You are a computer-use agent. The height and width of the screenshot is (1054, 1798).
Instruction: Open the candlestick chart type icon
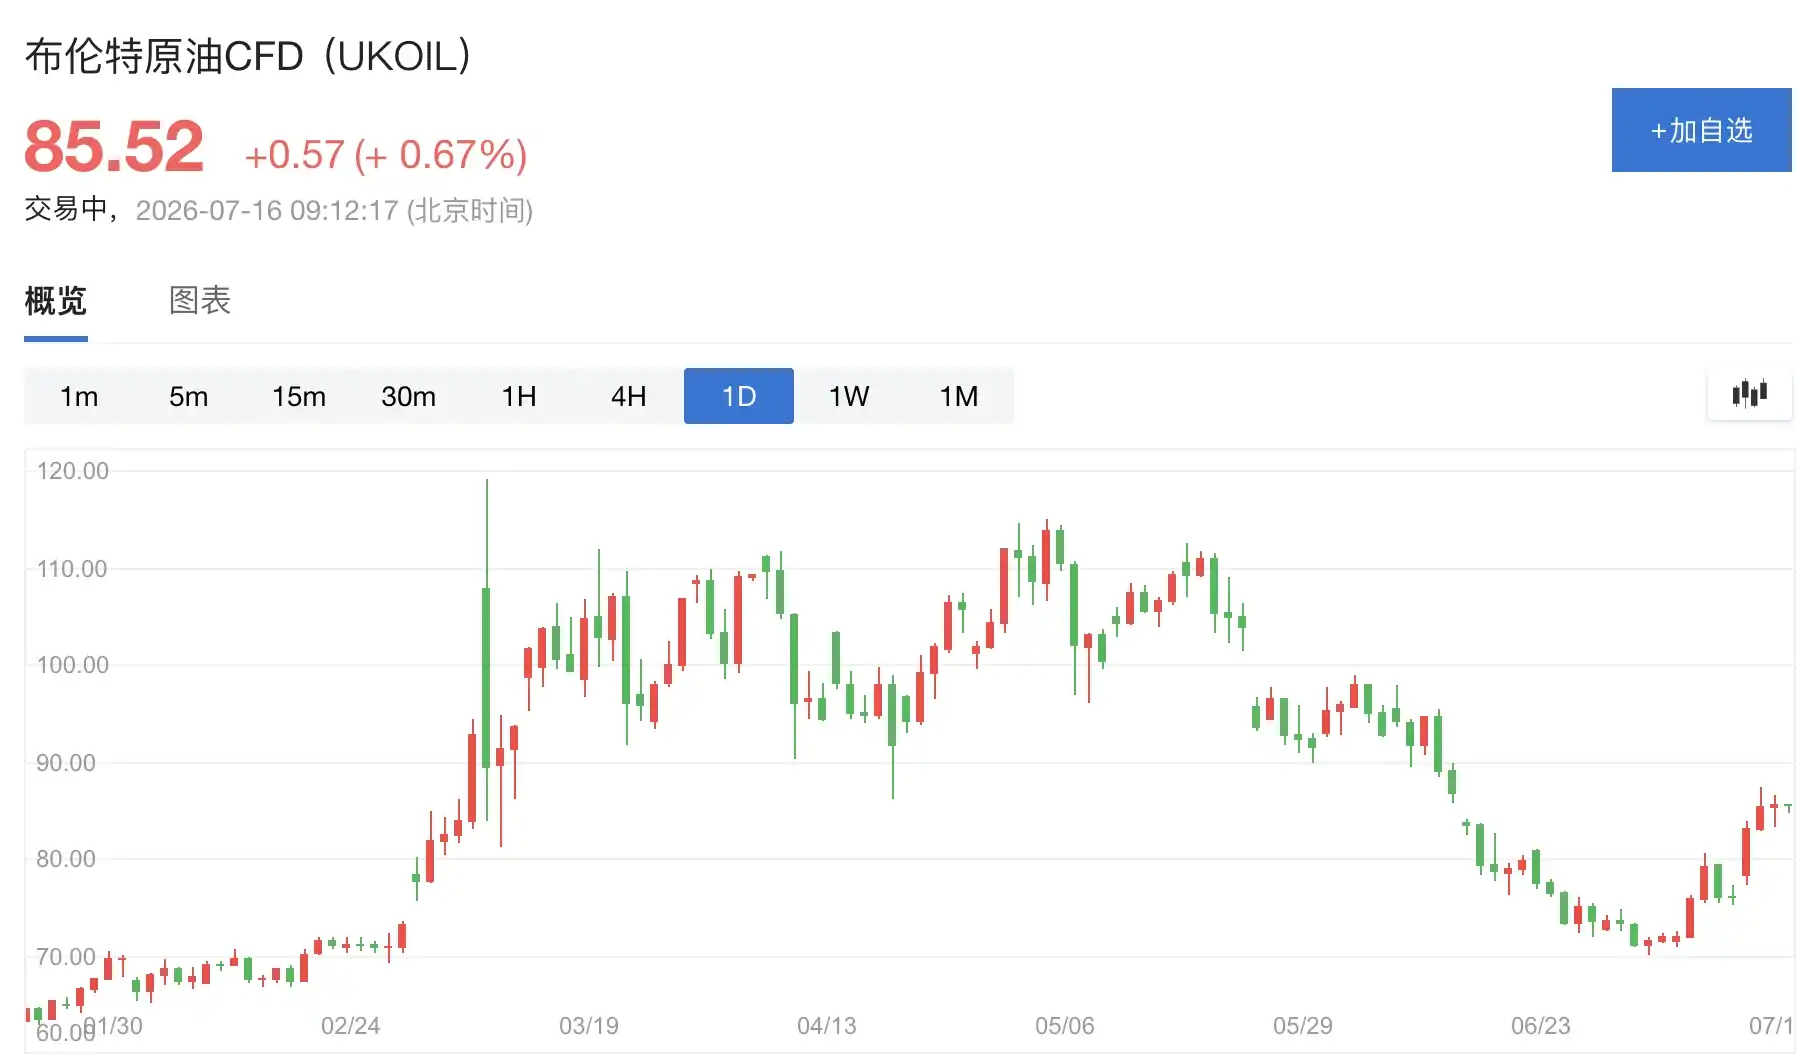point(1749,394)
